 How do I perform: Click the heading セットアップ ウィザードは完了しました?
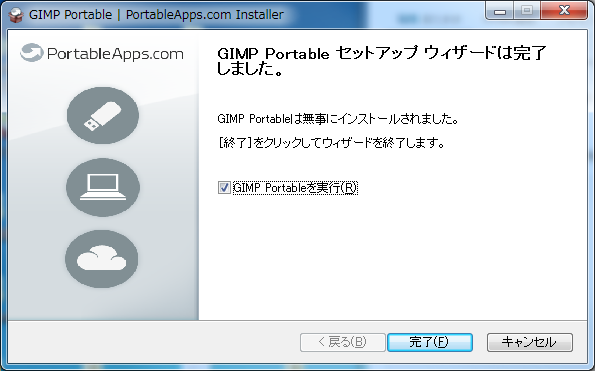pos(381,61)
